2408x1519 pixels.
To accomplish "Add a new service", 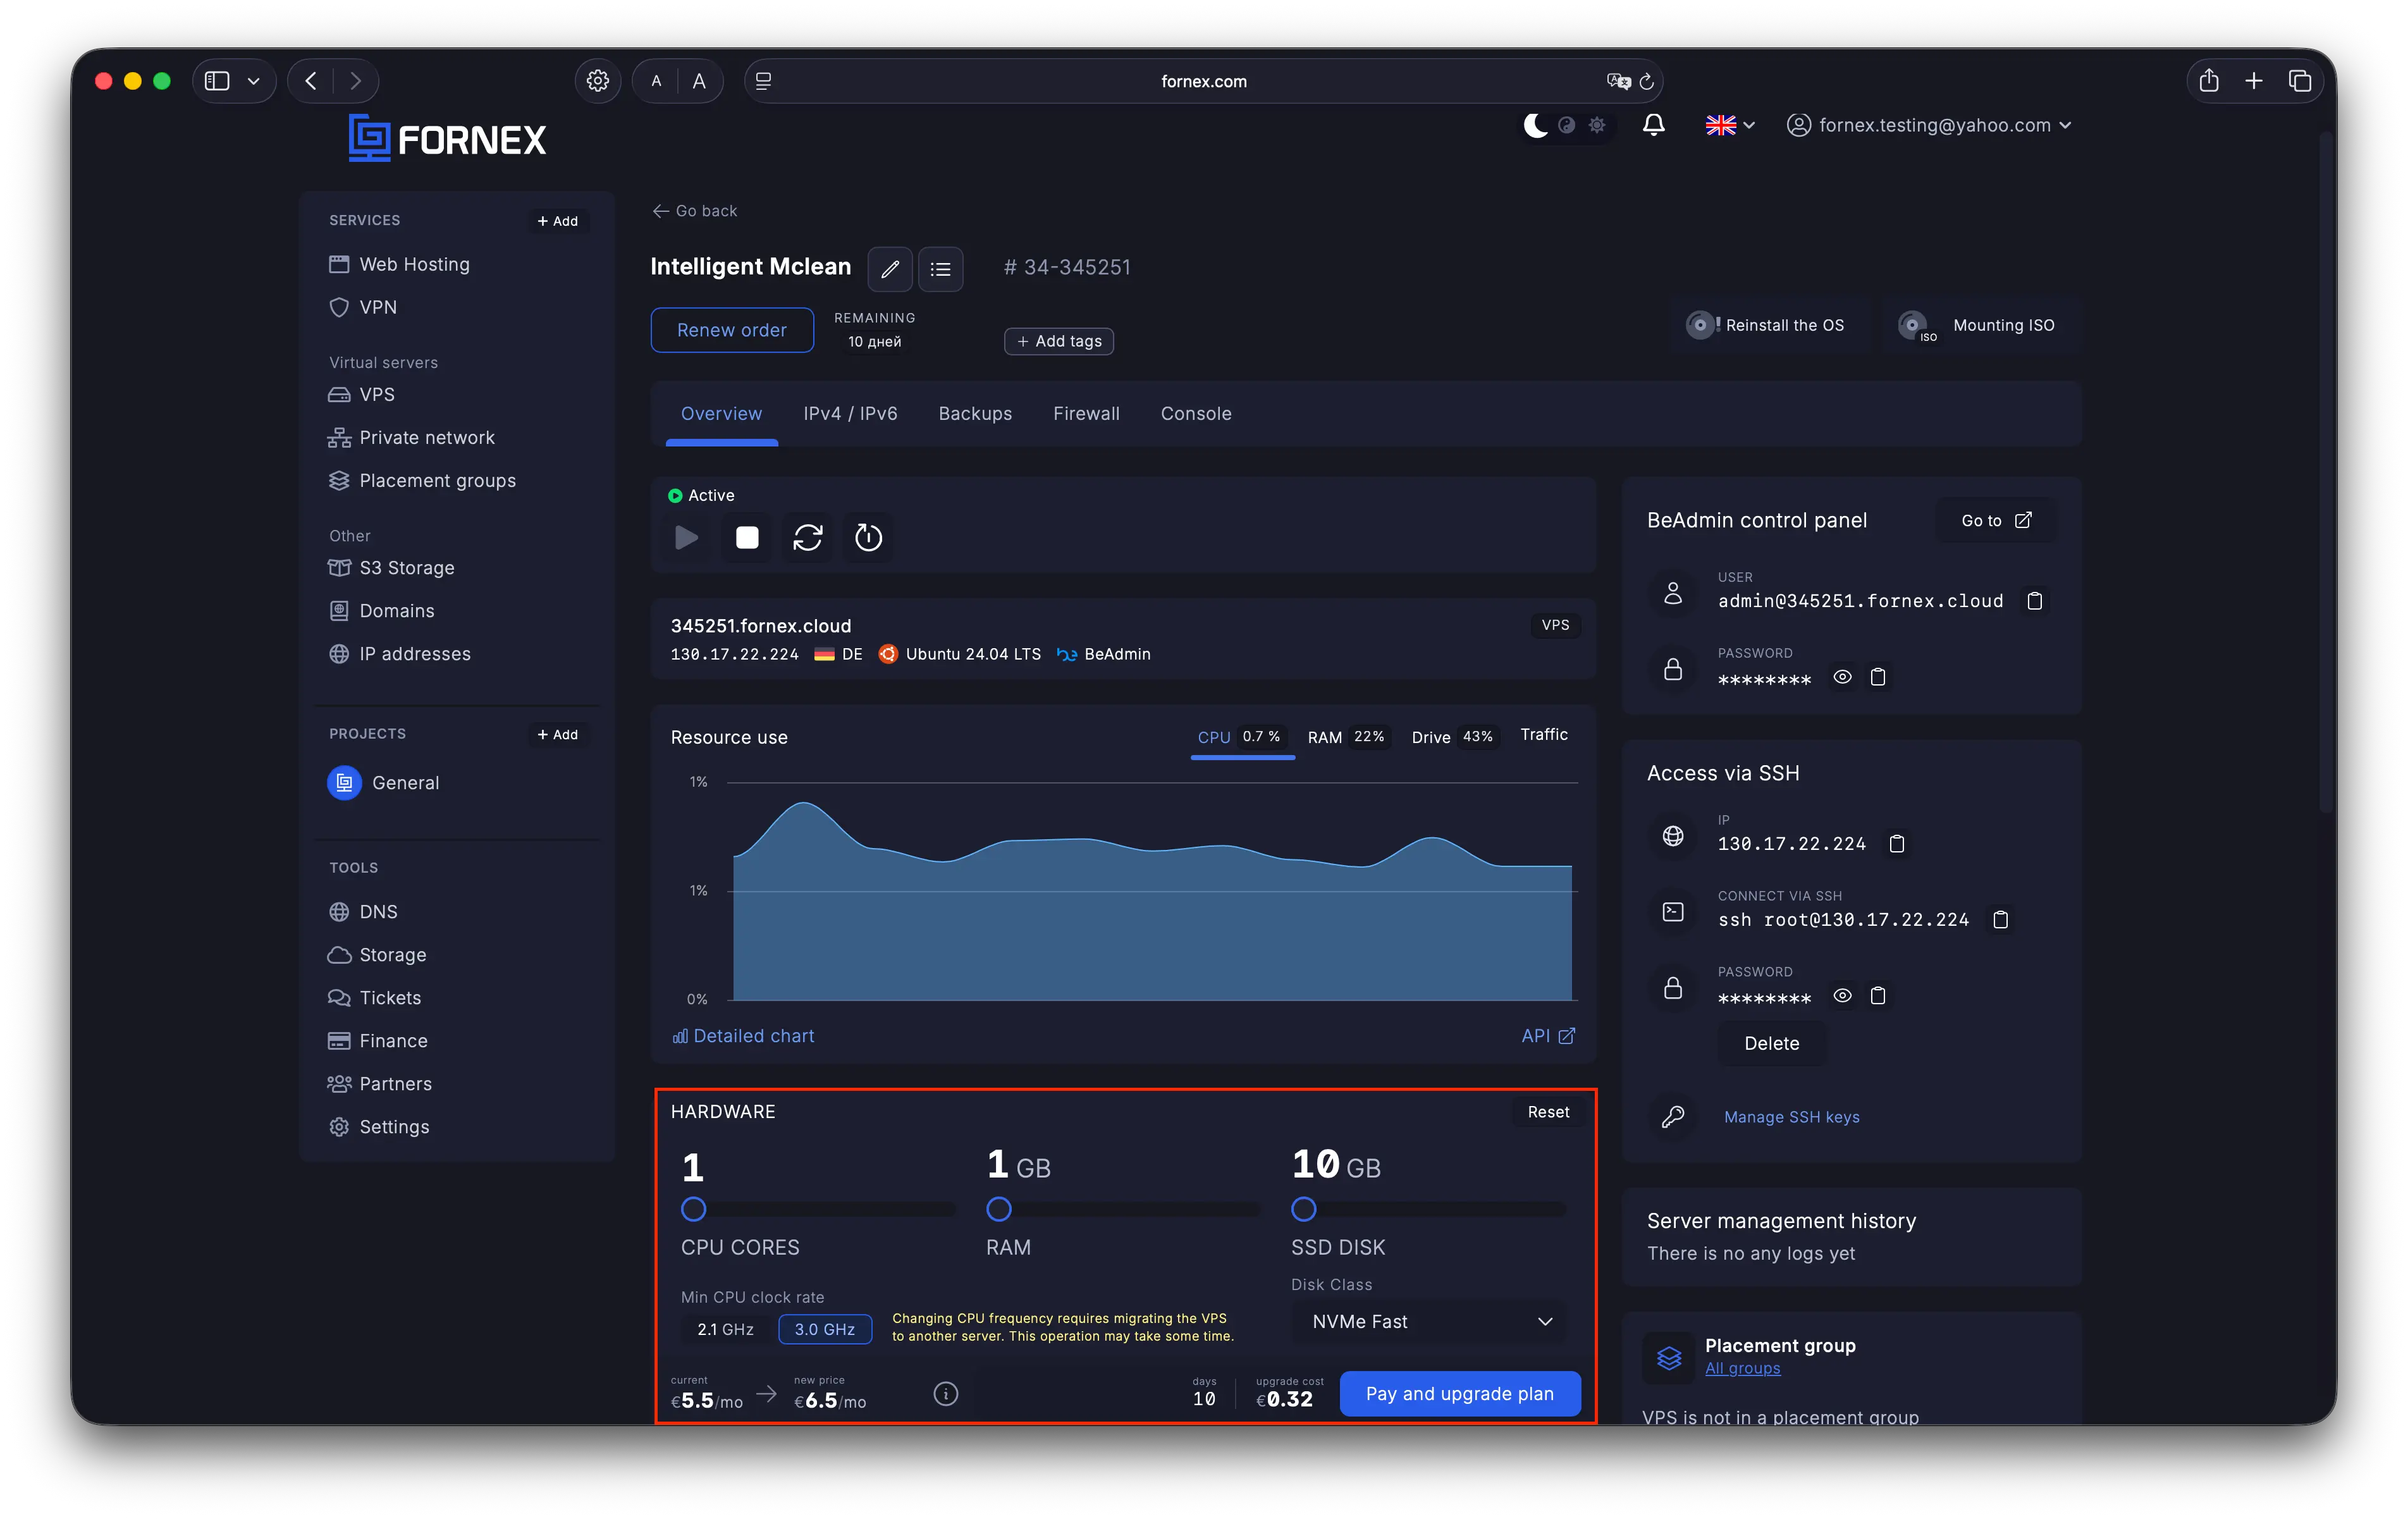I will tap(557, 221).
